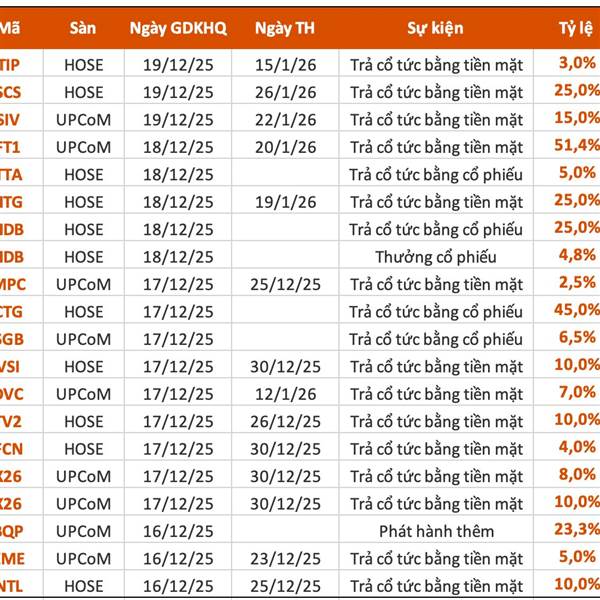Select the 6,5% ratio value
The width and height of the screenshot is (600, 600).
pyautogui.click(x=578, y=338)
